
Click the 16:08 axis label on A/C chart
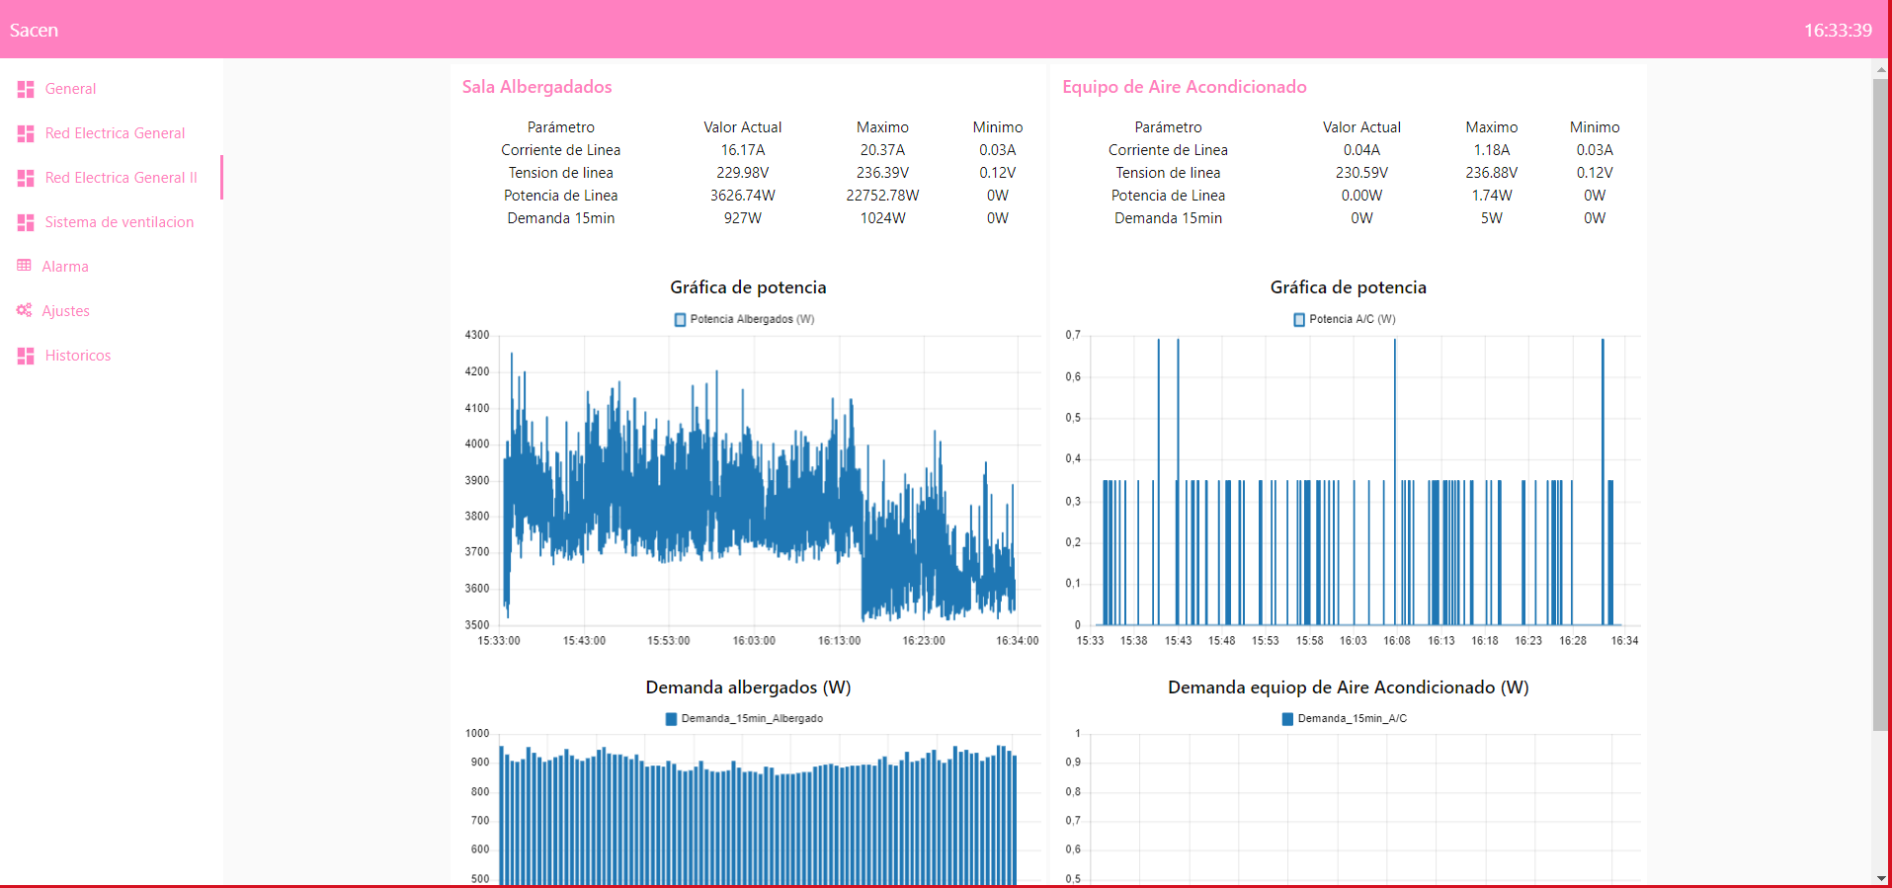[x=1397, y=641]
